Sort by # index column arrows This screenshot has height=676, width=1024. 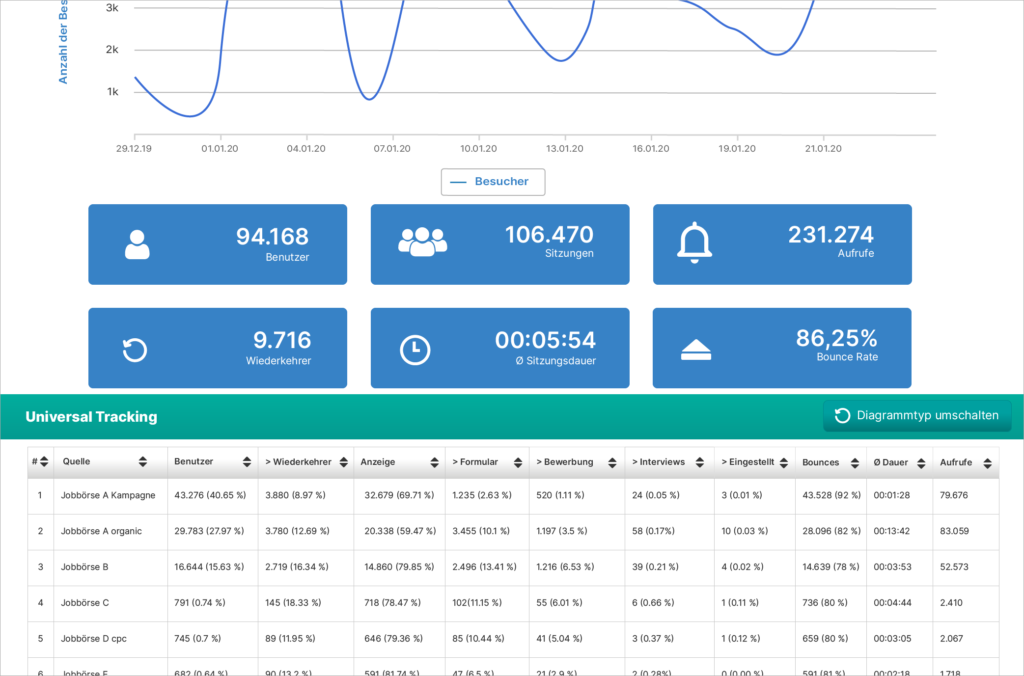click(x=44, y=462)
